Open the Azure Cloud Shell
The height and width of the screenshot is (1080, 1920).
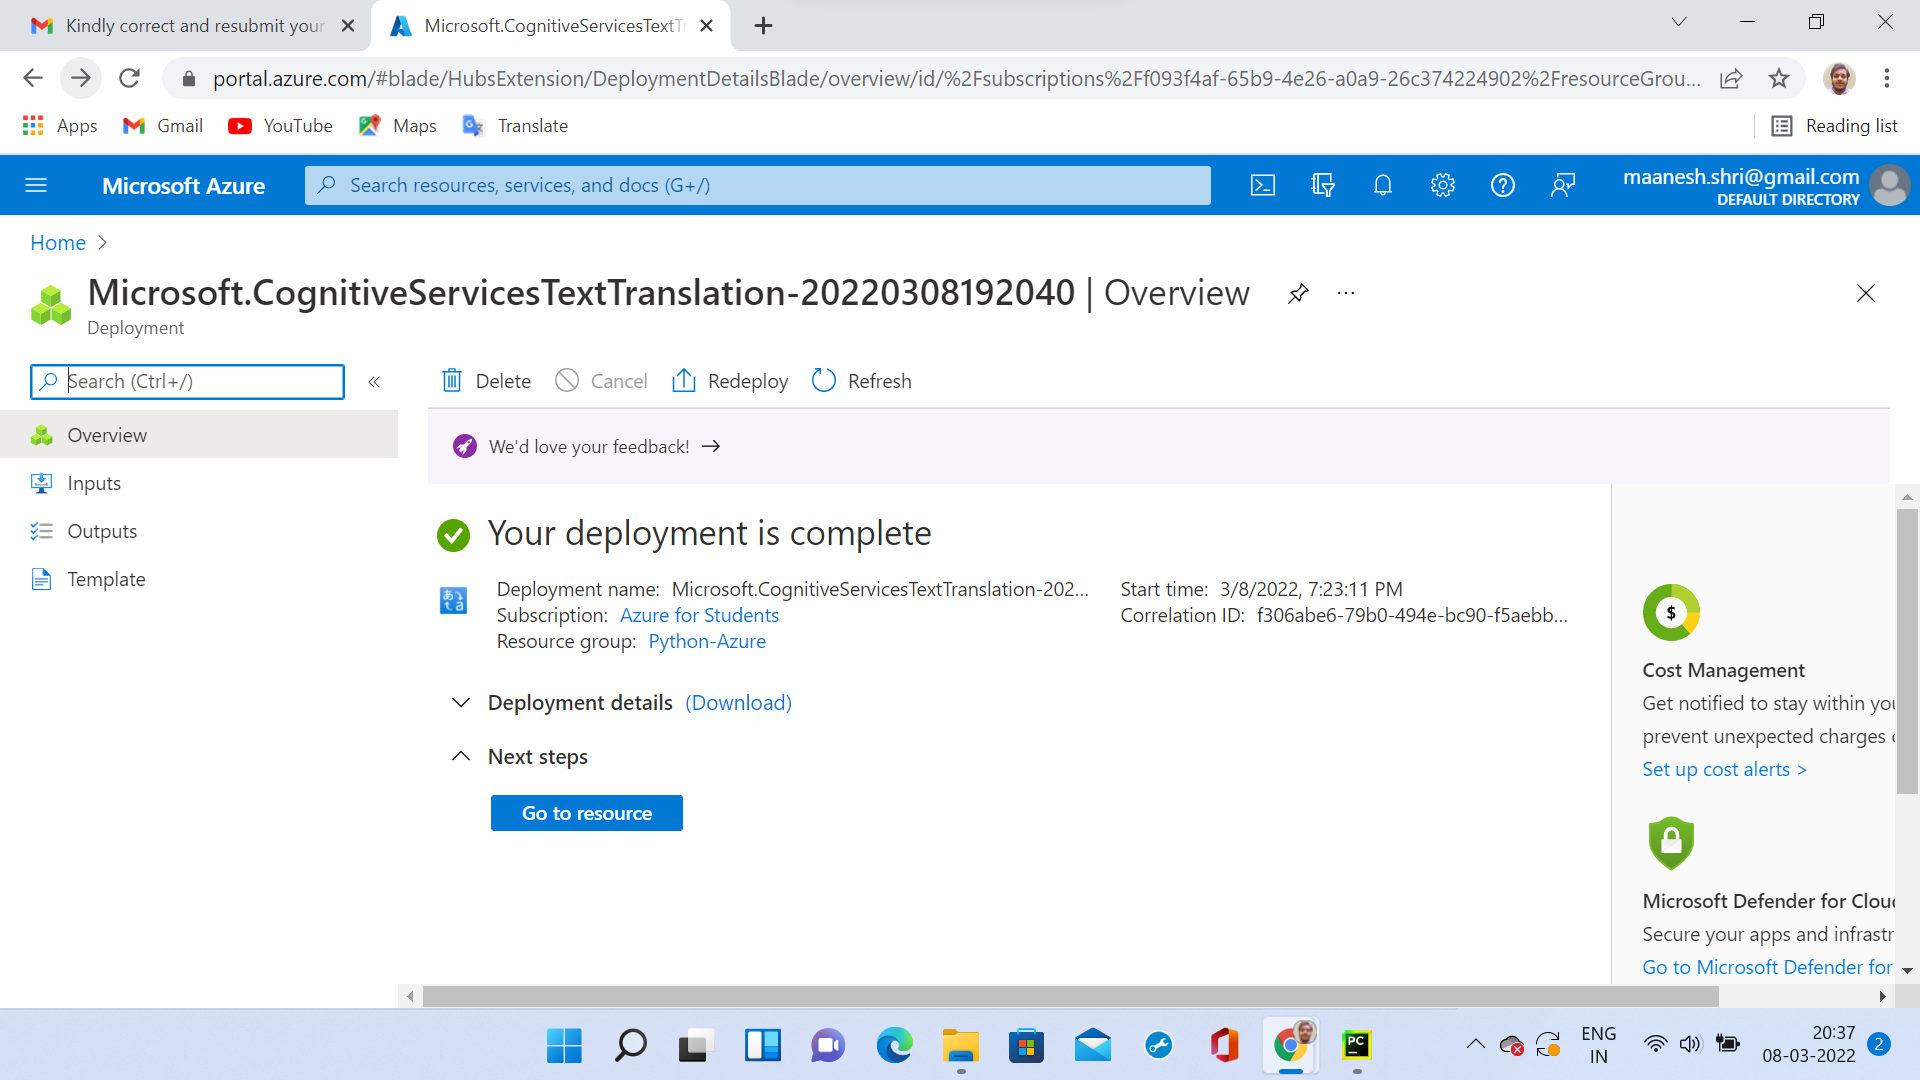1263,185
